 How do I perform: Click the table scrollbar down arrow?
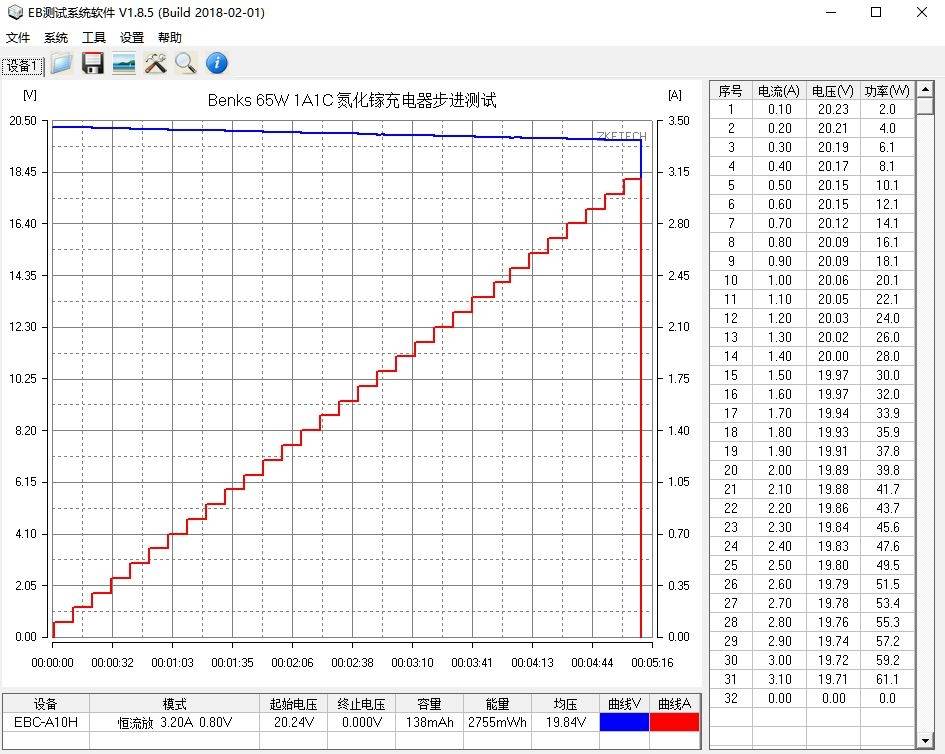[x=925, y=741]
